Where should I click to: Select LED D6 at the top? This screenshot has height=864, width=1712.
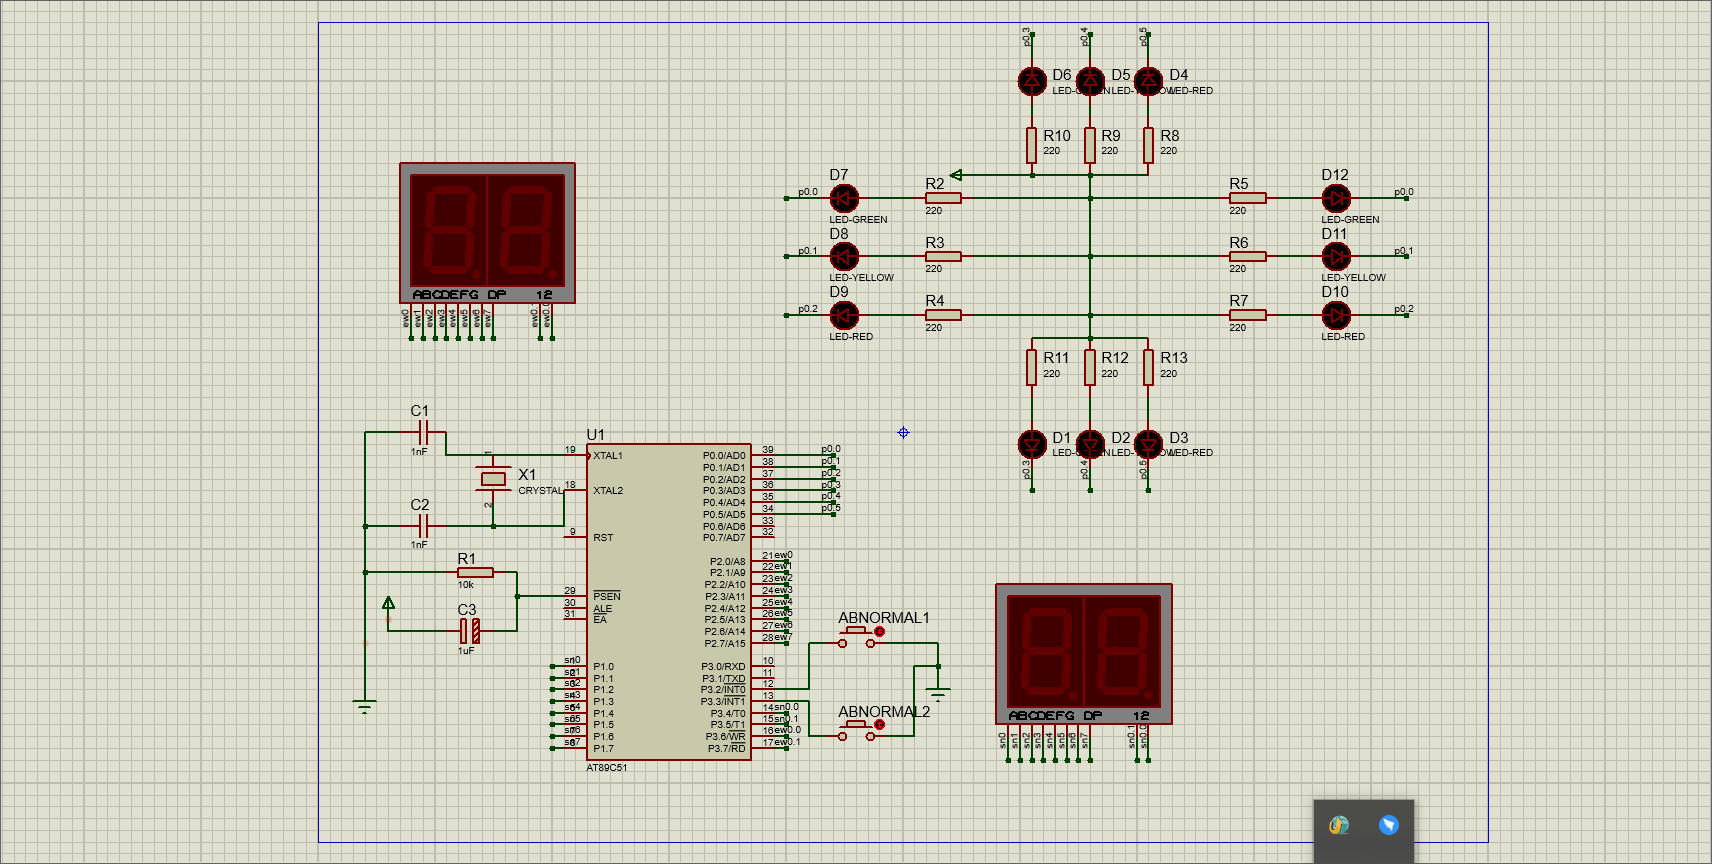coord(1032,80)
